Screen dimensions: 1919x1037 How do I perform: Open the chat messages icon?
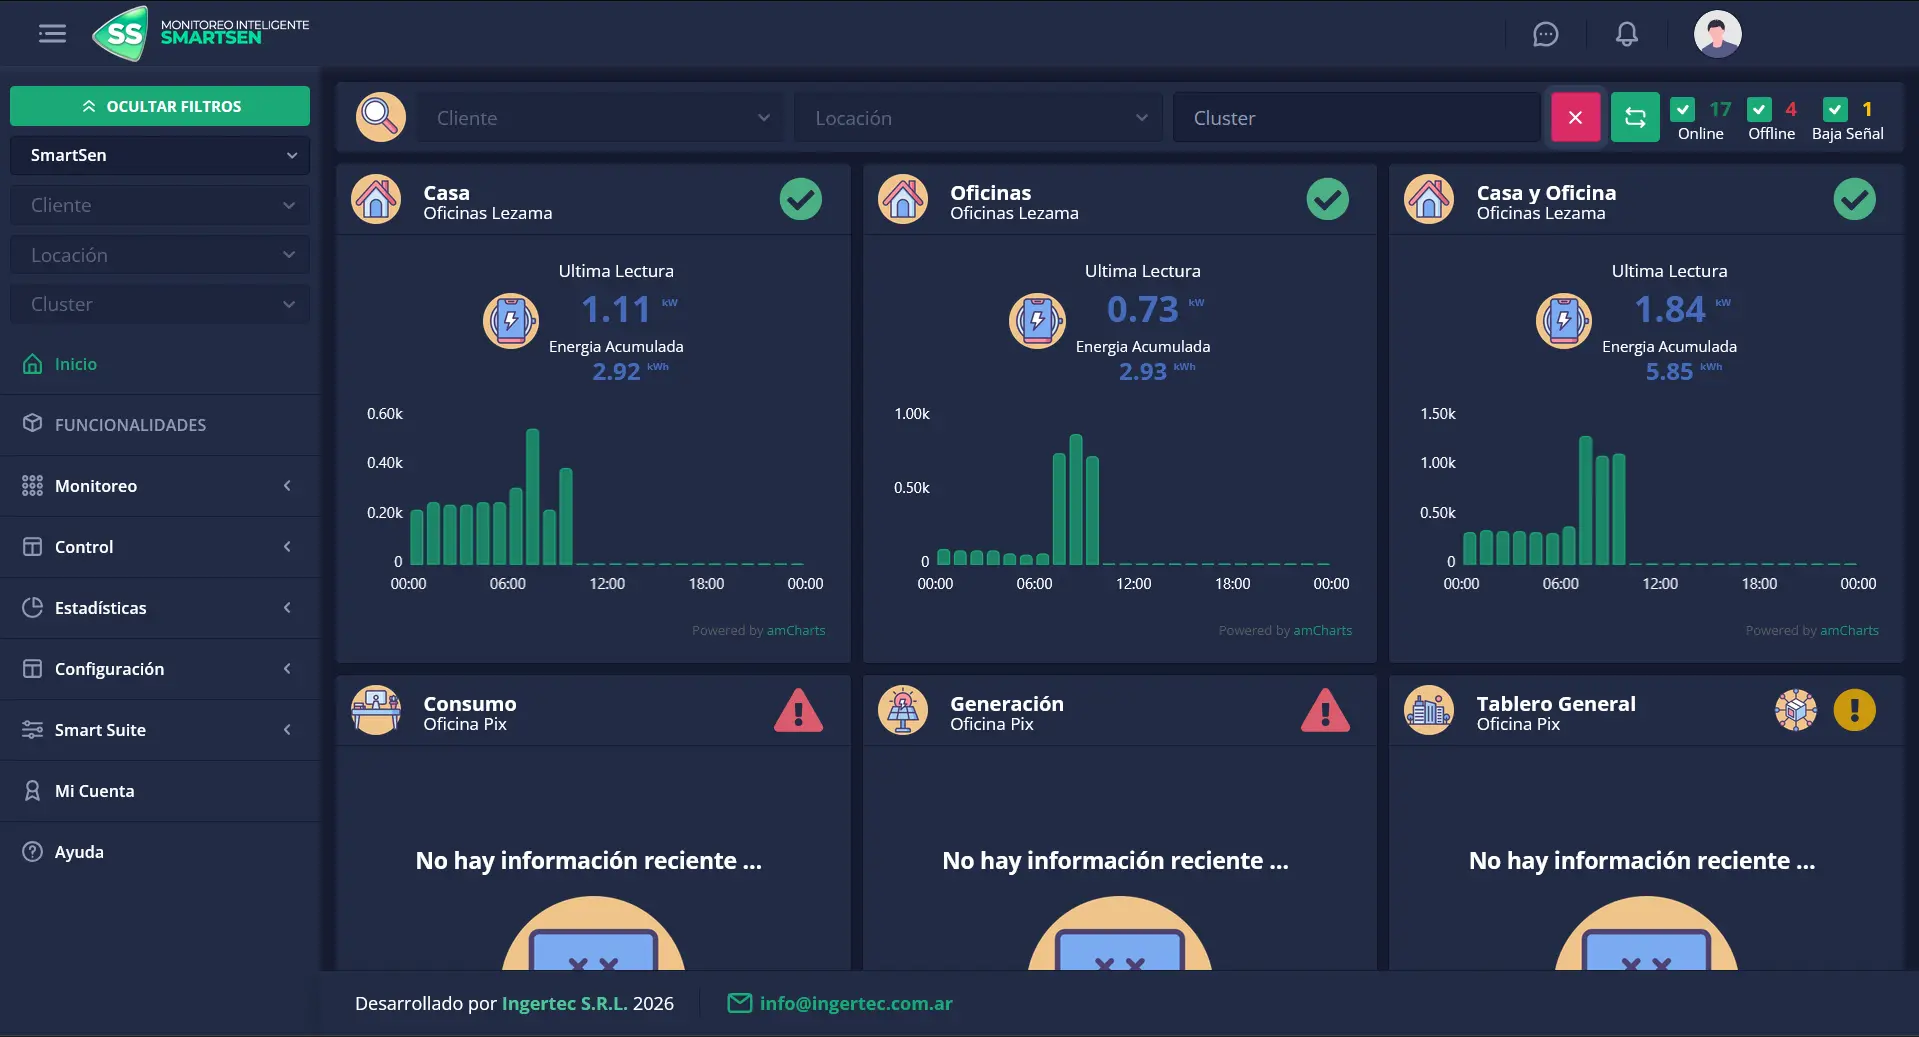pyautogui.click(x=1546, y=35)
